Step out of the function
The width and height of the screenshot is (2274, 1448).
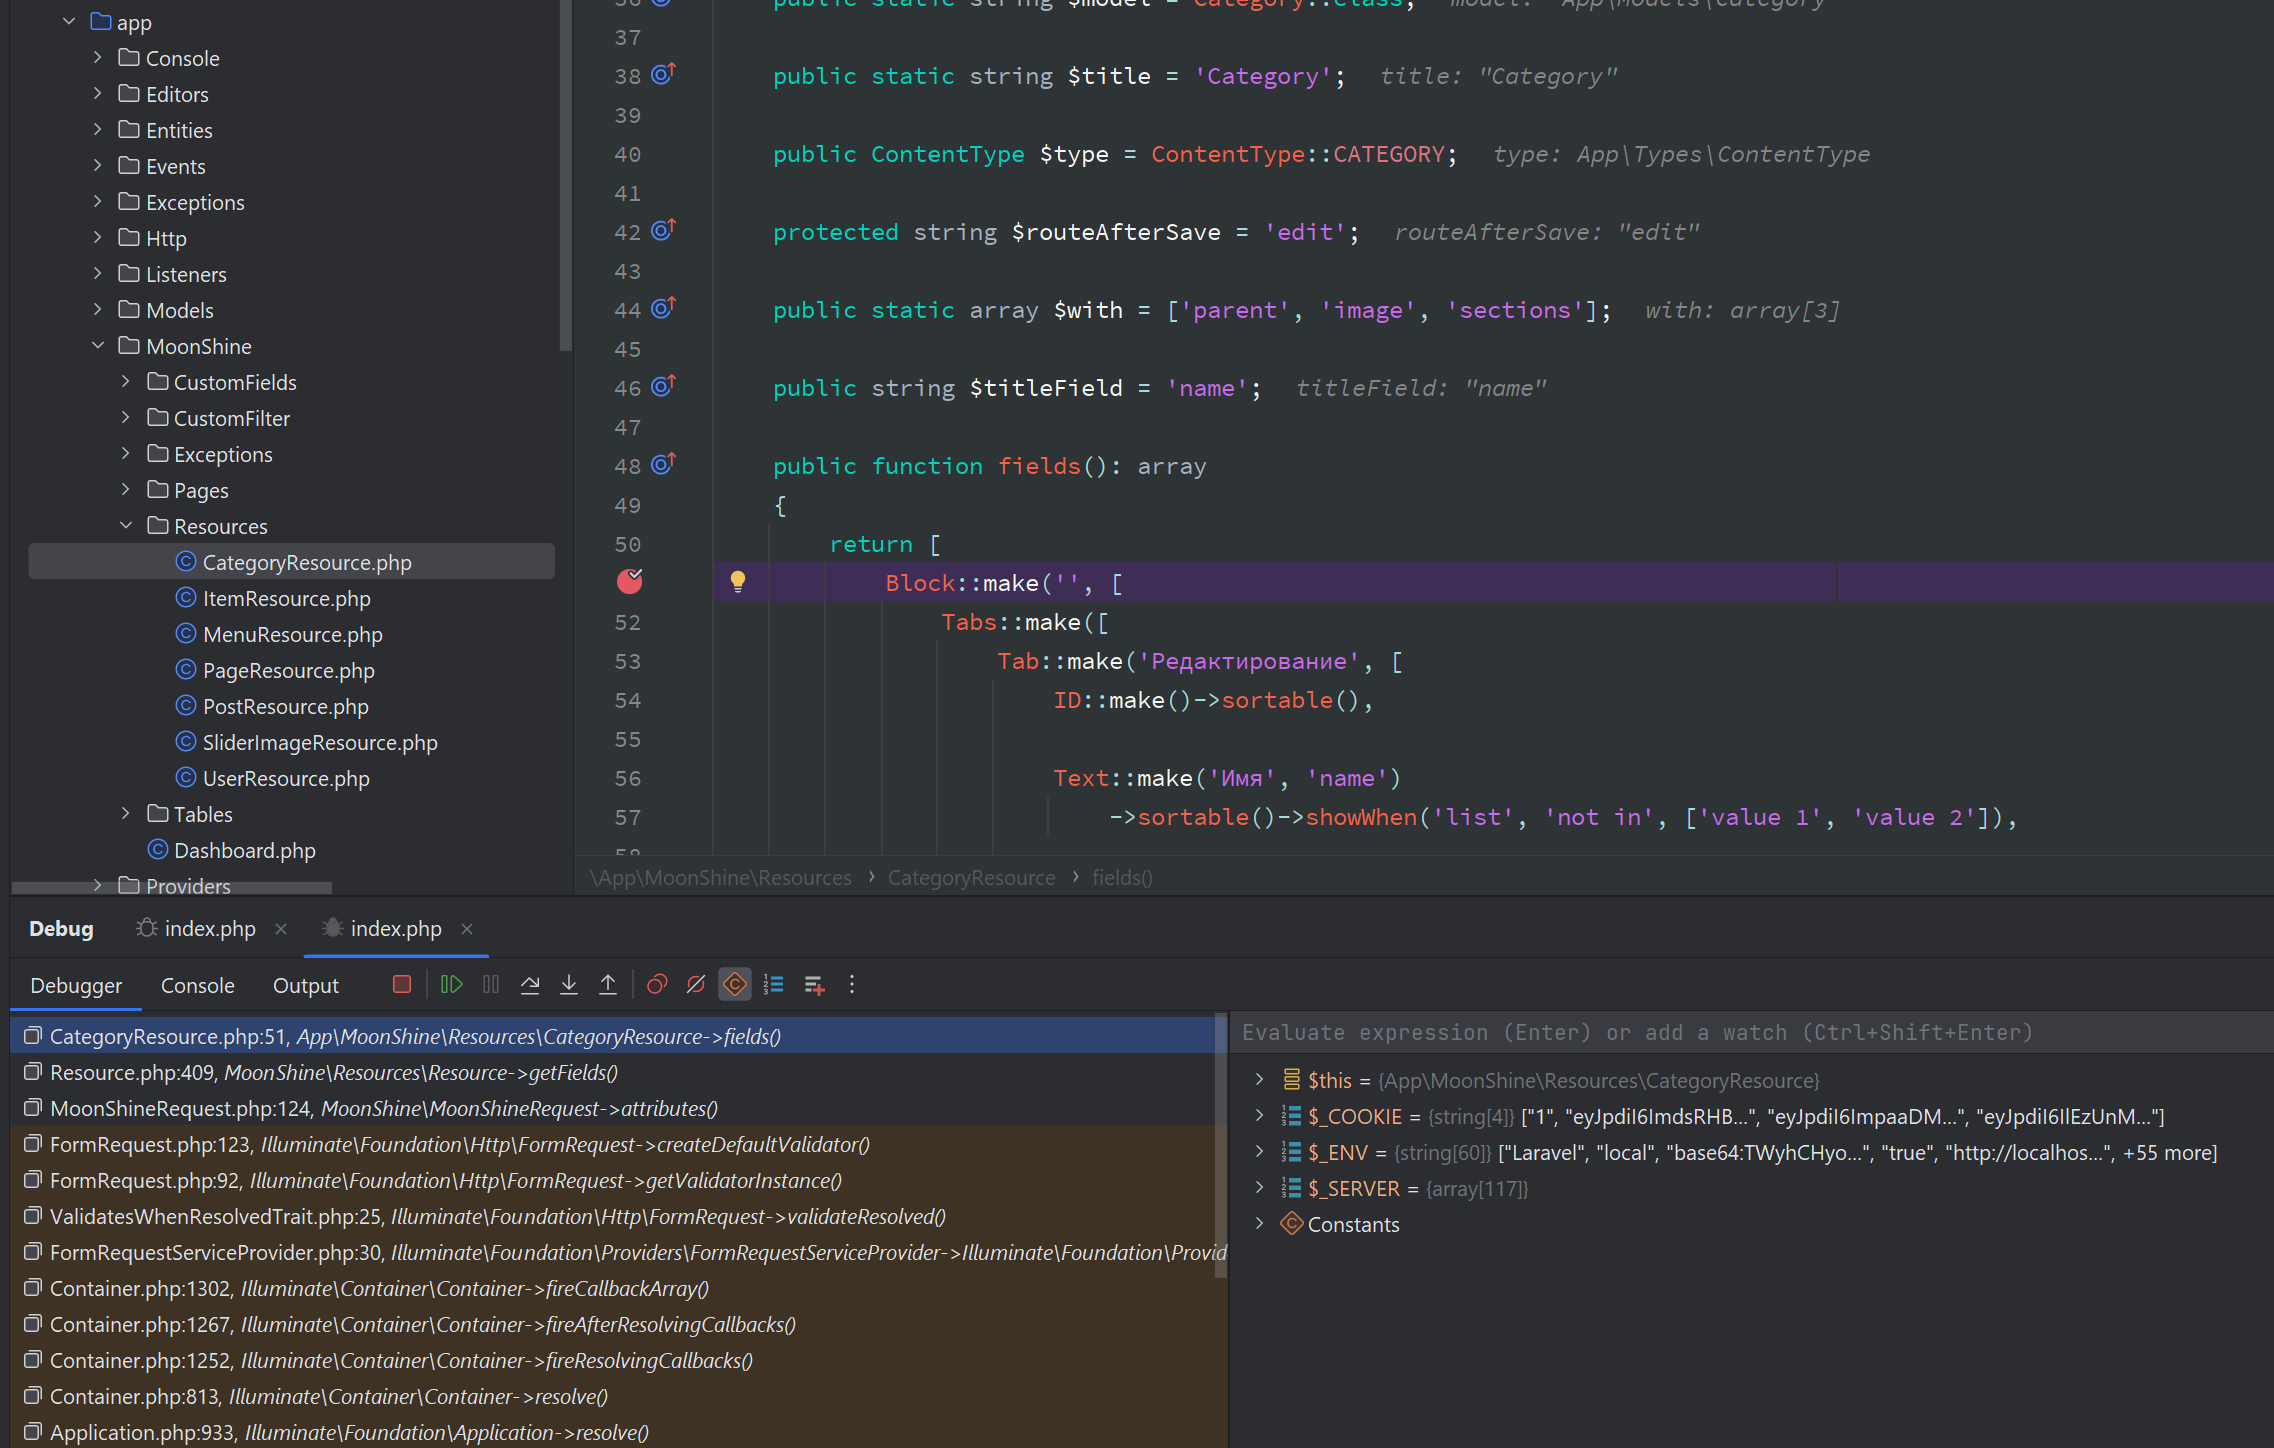(x=608, y=985)
